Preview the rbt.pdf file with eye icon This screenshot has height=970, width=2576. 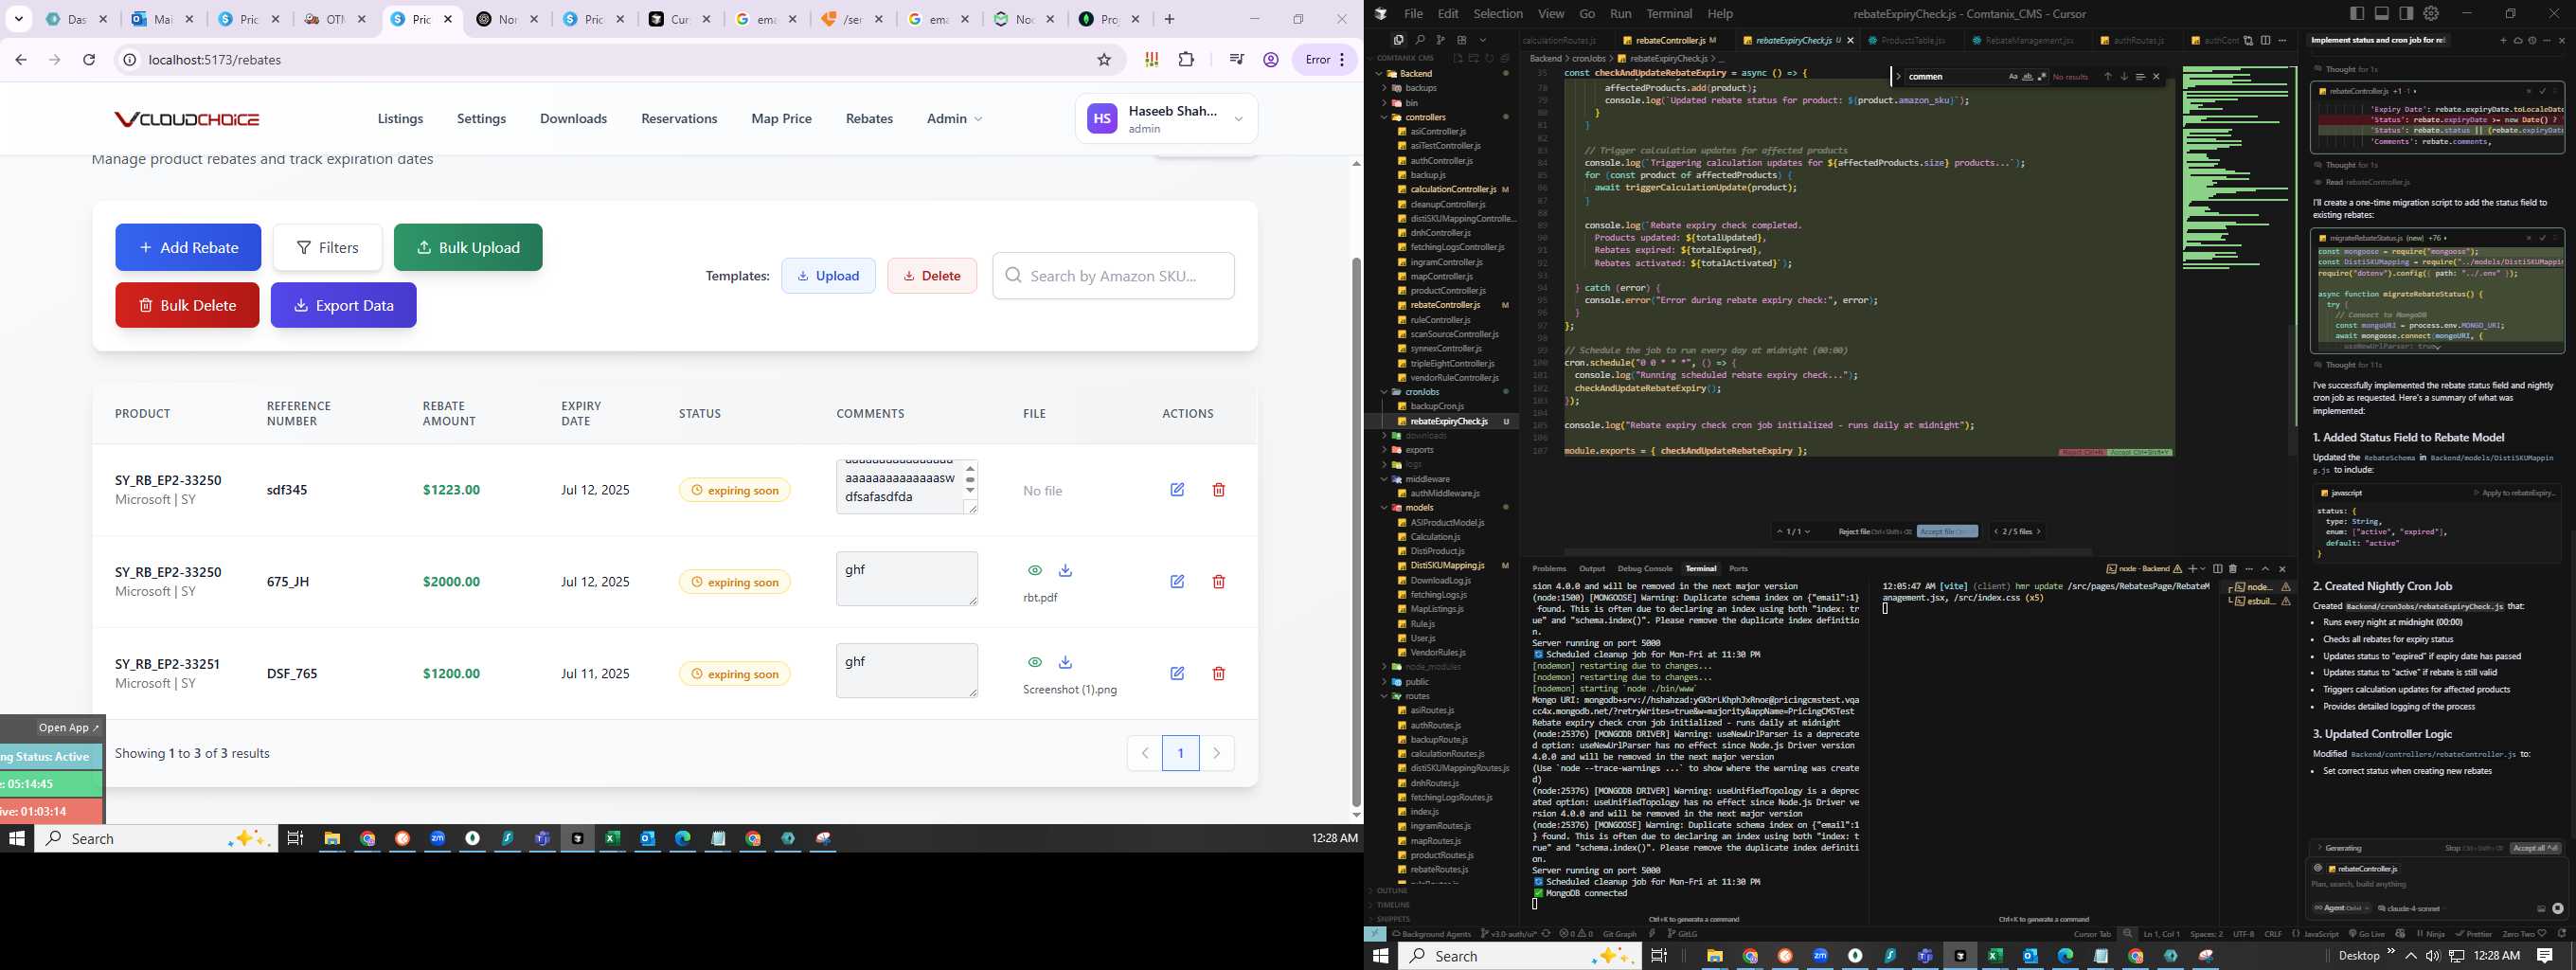[1035, 570]
